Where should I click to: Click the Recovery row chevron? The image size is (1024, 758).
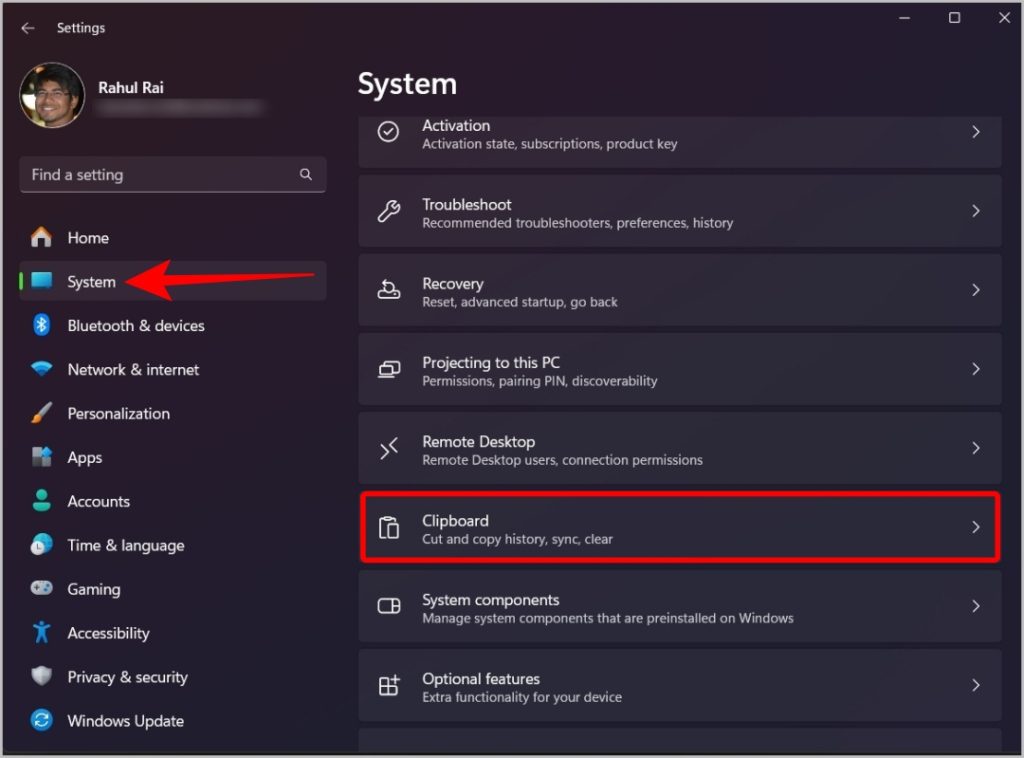976,290
